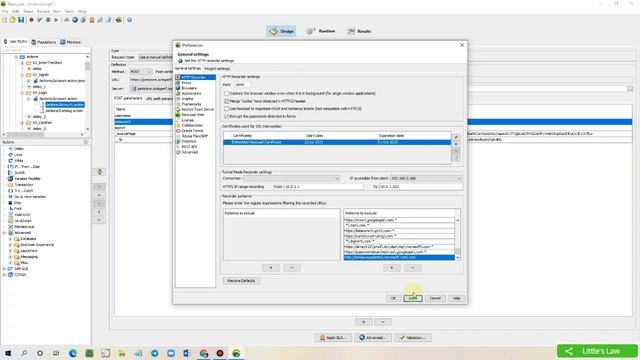Click the Windows Start button

tap(8, 353)
